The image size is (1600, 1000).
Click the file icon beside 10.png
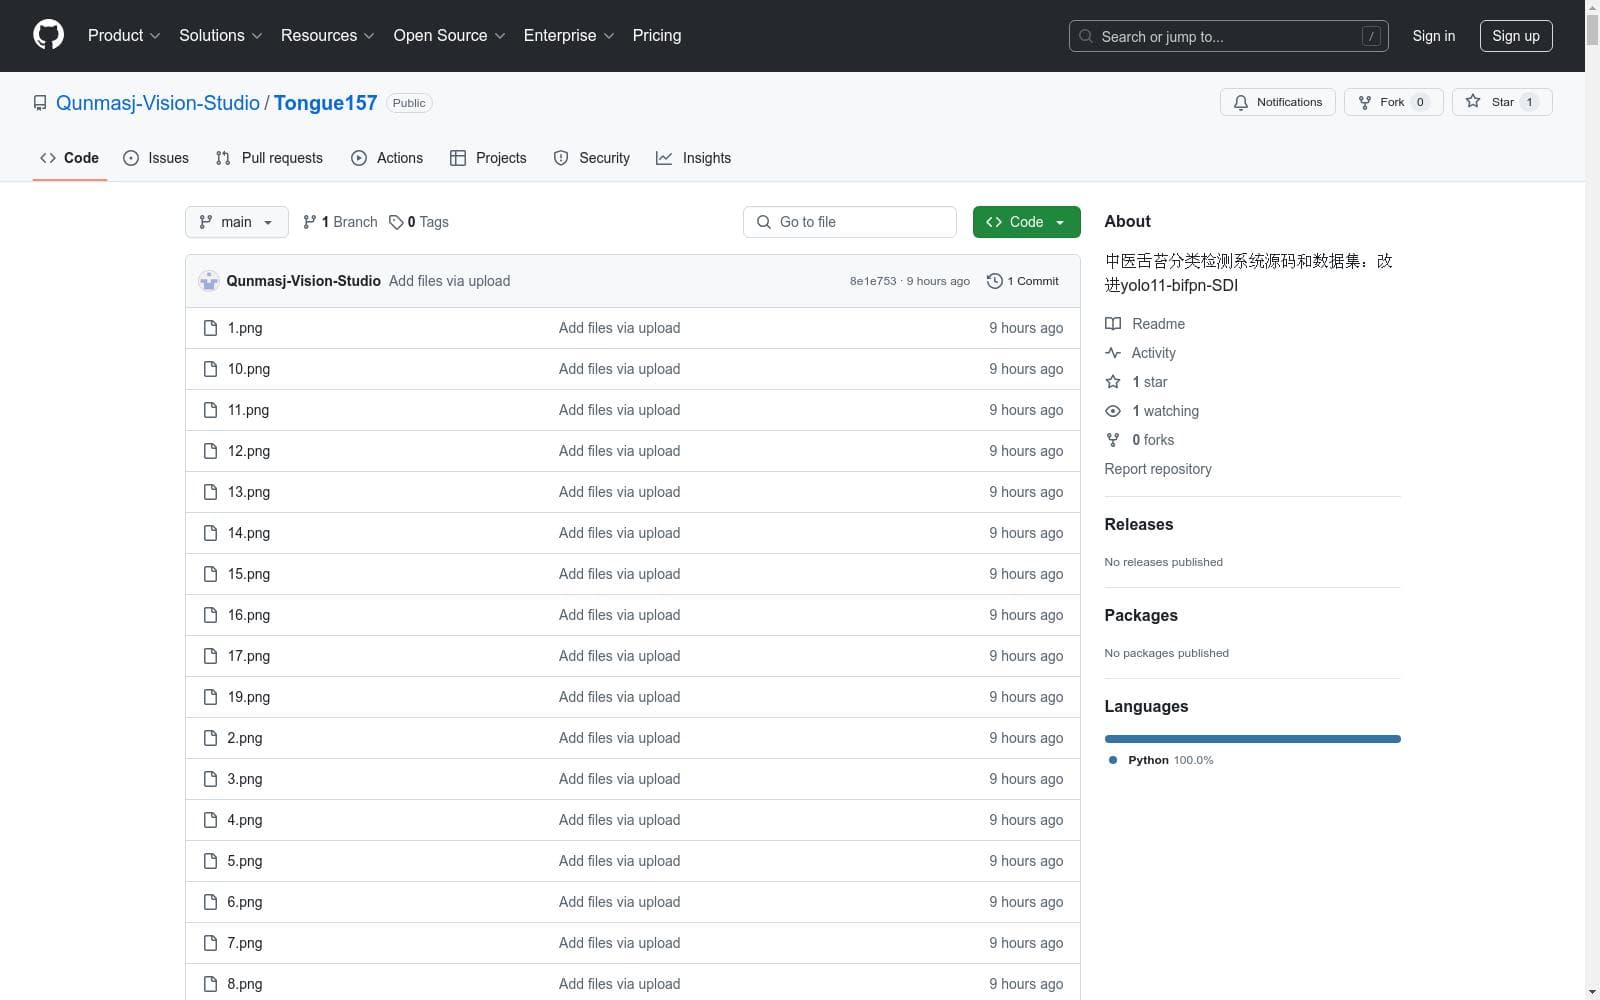click(x=210, y=369)
